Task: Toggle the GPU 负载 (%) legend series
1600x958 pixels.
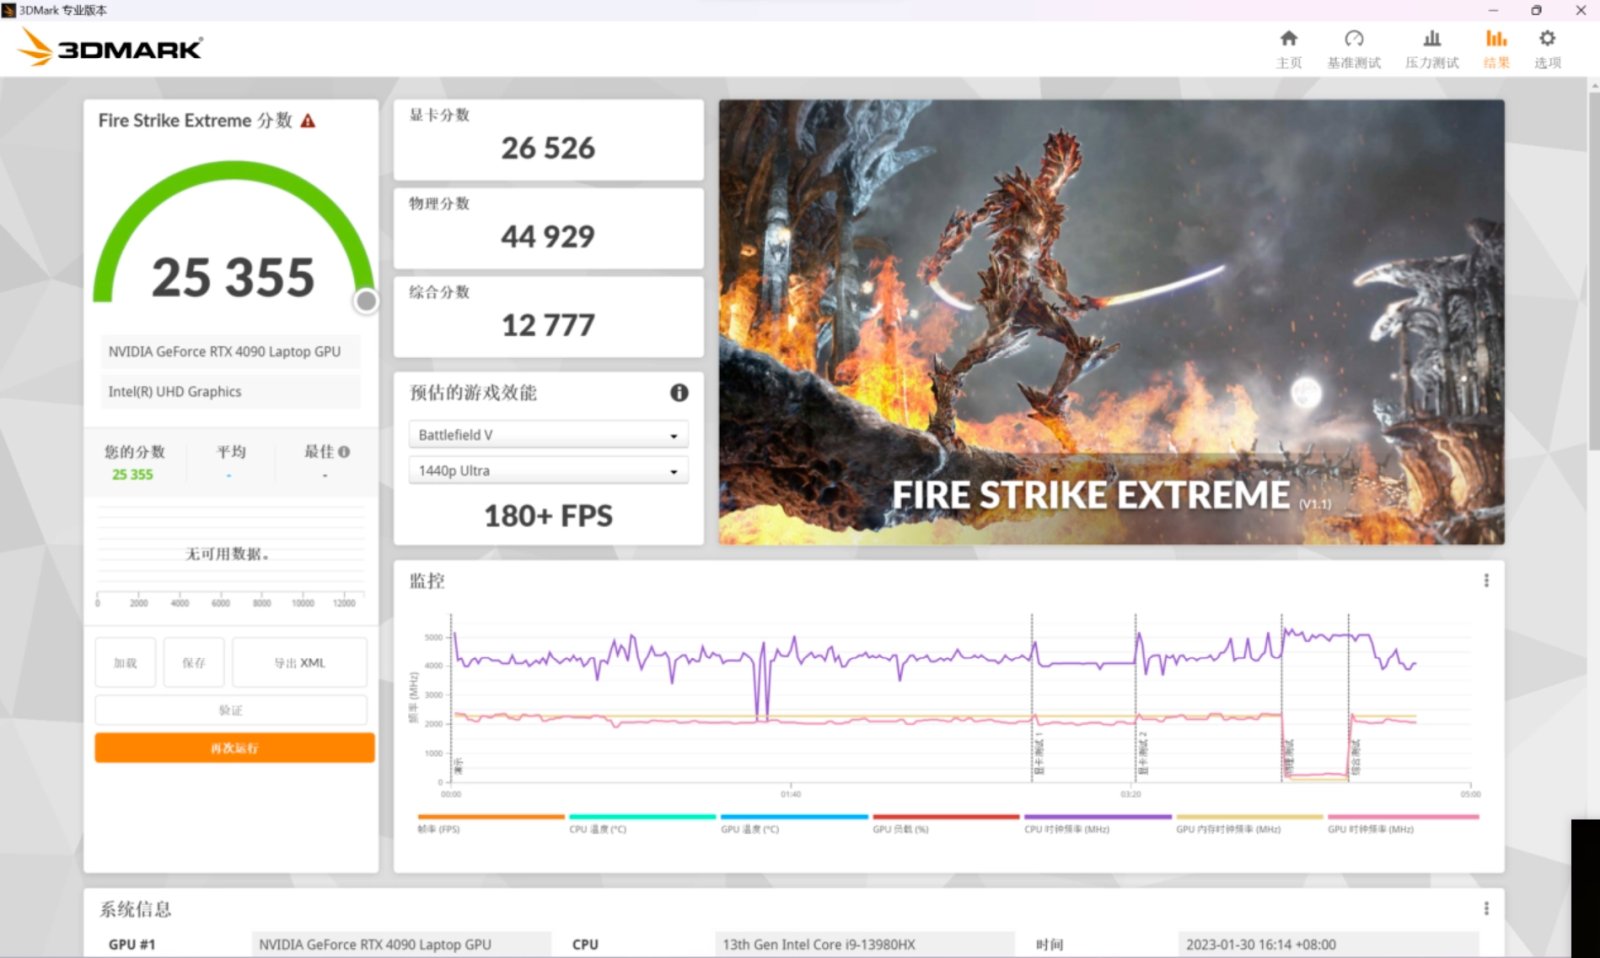Action: 946,823
